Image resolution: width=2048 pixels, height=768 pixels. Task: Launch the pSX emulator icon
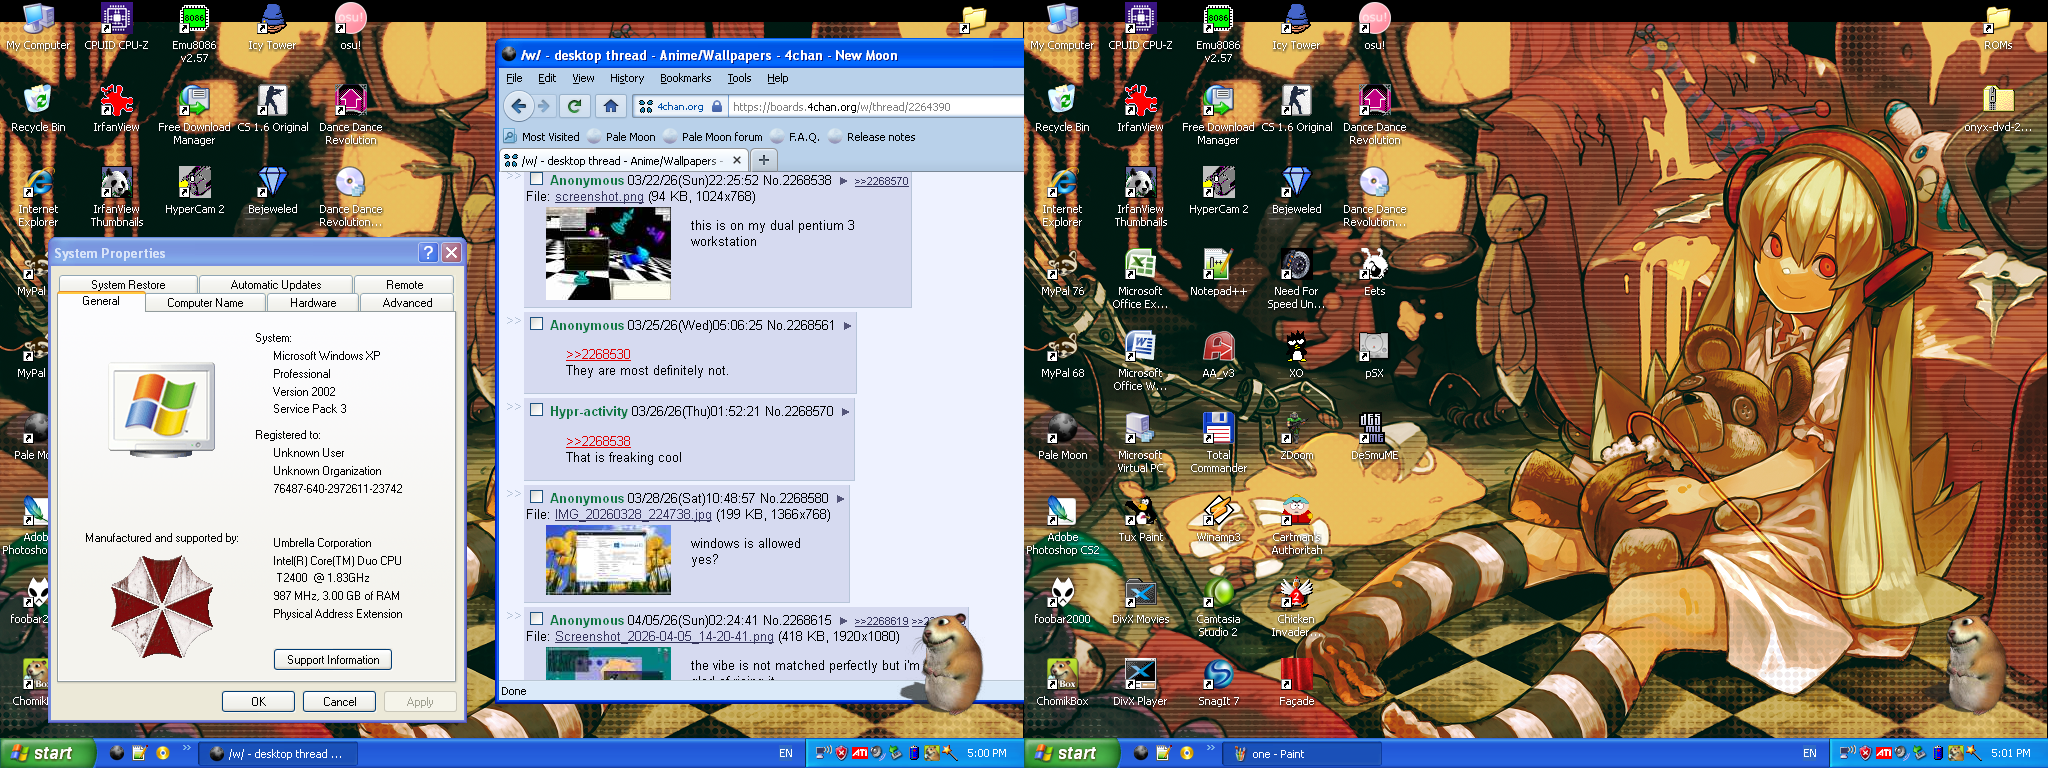[1374, 356]
